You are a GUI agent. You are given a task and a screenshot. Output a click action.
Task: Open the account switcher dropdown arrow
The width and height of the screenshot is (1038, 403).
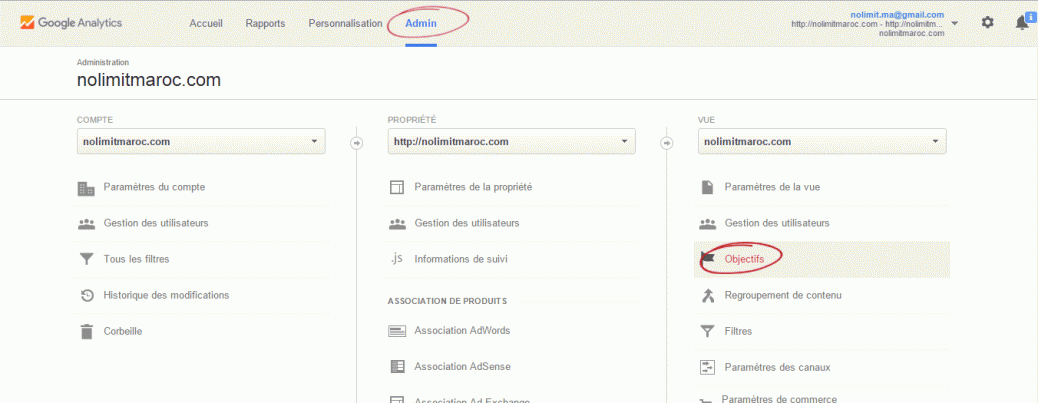tap(955, 23)
